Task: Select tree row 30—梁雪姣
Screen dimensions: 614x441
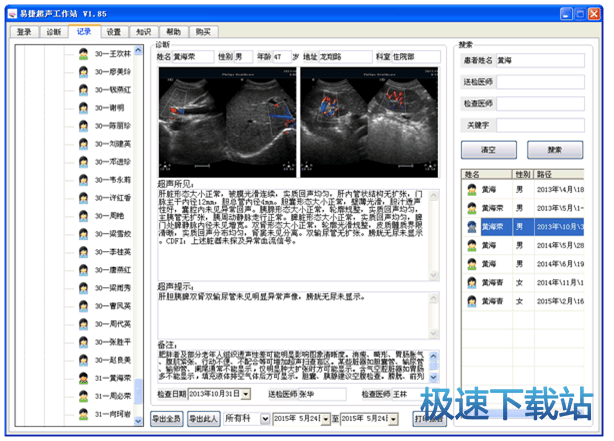Action: (x=113, y=234)
